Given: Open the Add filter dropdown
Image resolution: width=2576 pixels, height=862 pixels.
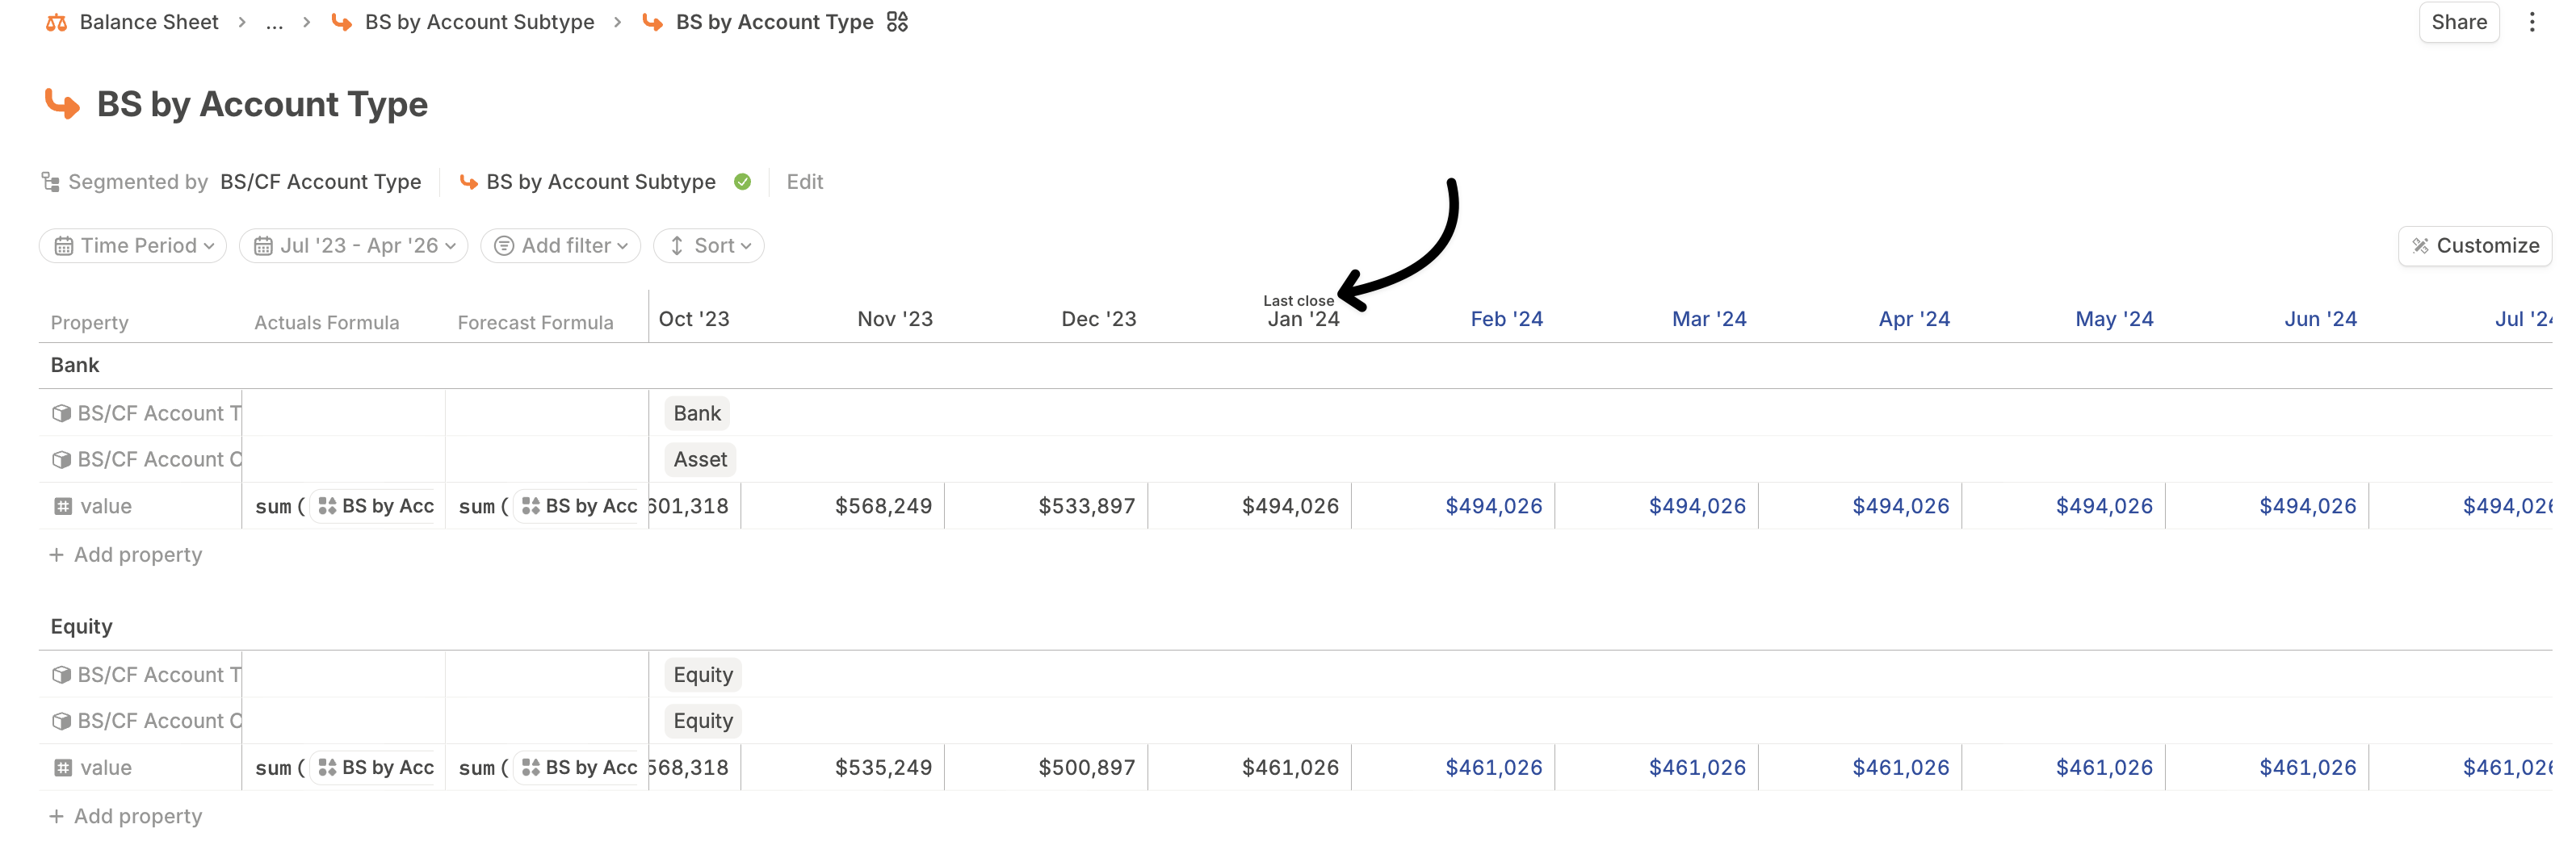Looking at the screenshot, I should point(561,246).
